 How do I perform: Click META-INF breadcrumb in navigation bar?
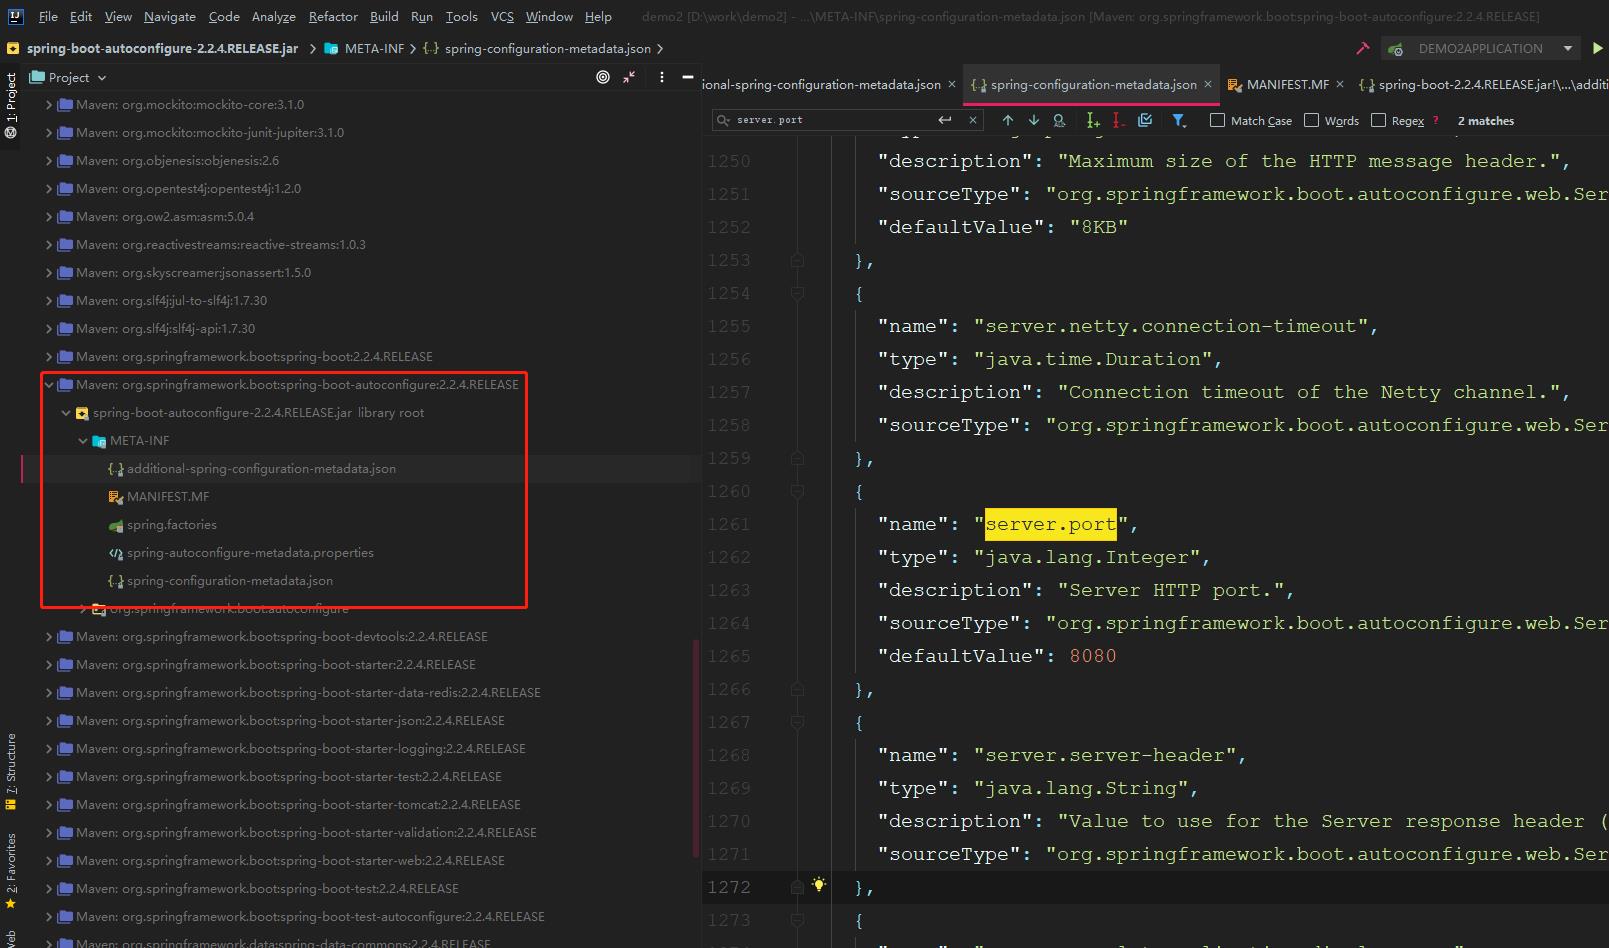click(365, 48)
